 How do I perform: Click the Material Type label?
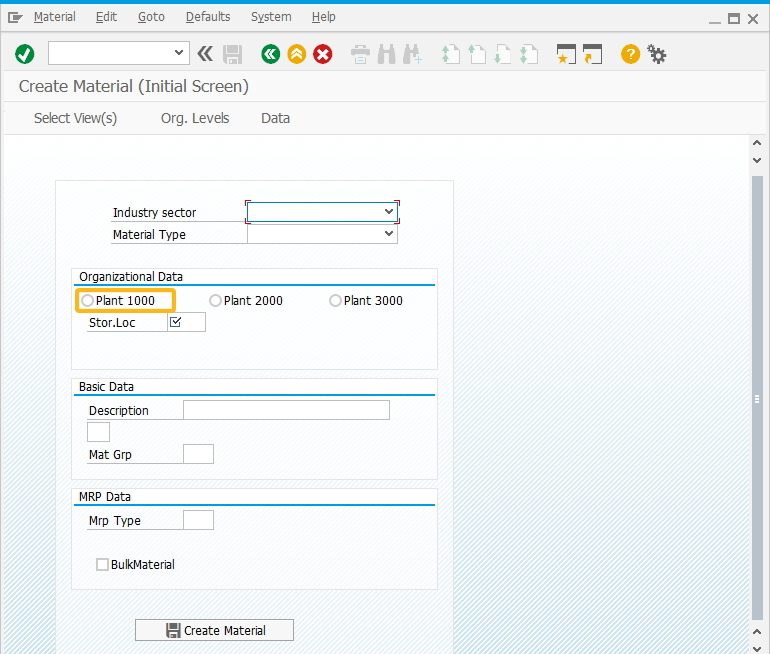coord(149,235)
